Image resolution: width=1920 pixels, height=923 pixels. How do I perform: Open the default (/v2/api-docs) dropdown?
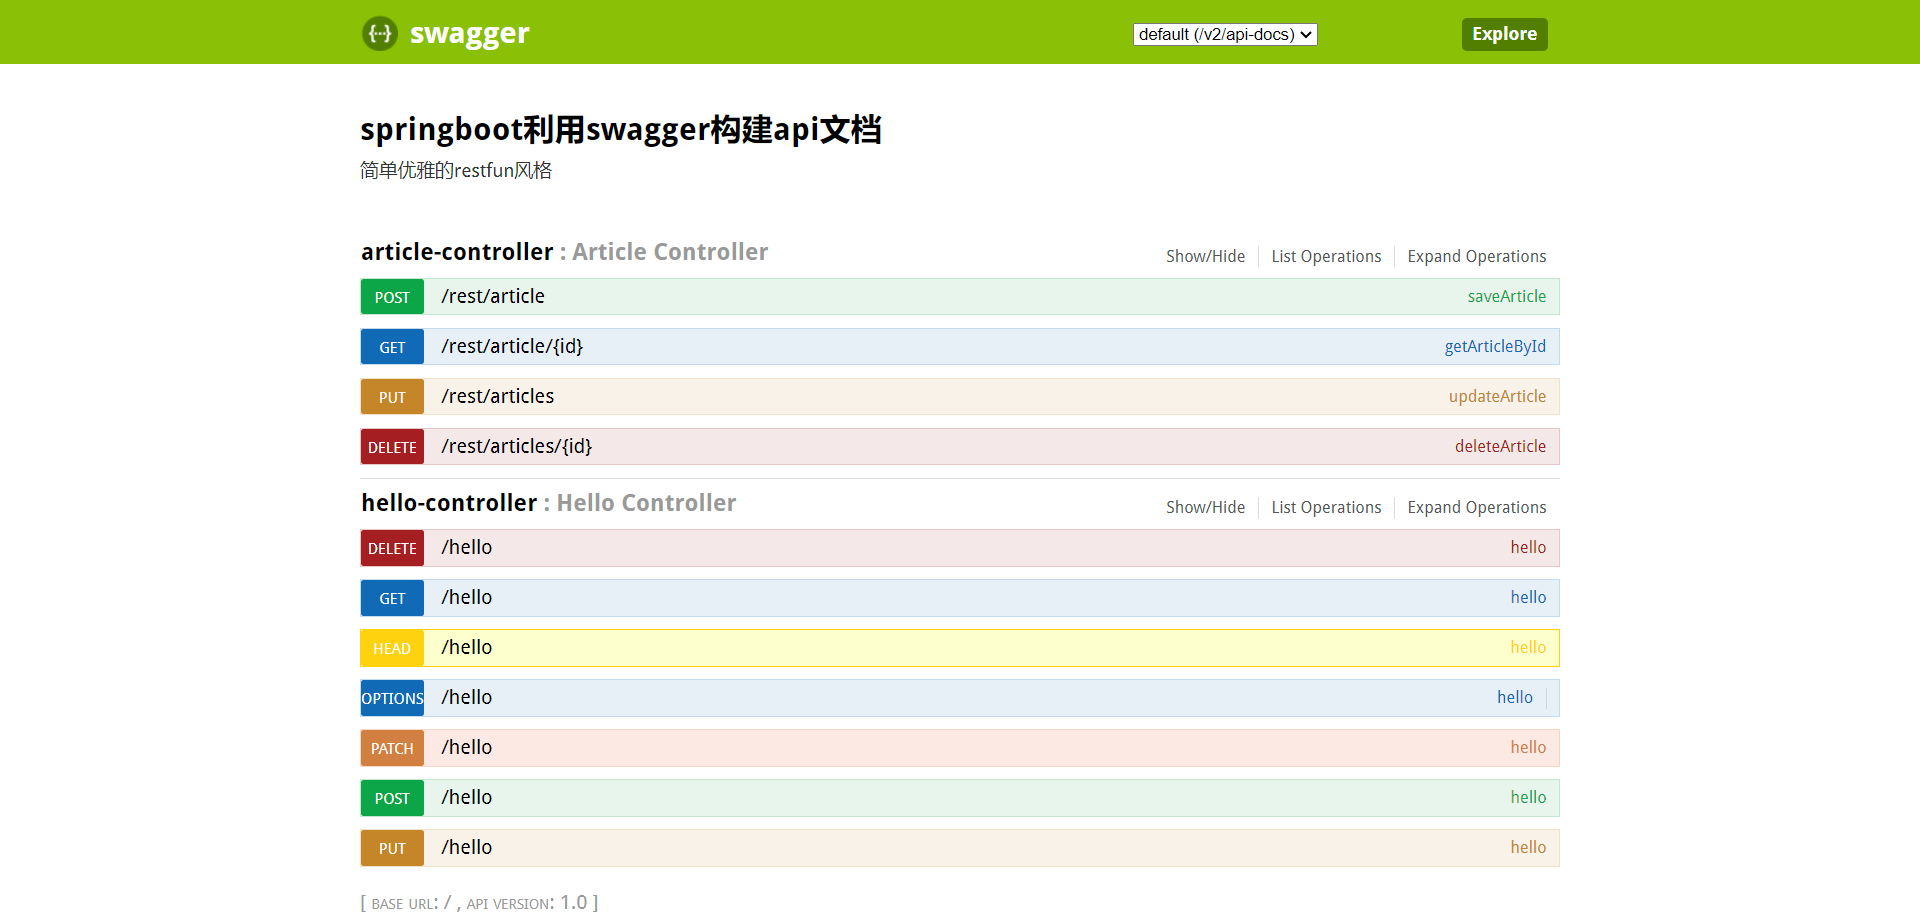[x=1225, y=34]
